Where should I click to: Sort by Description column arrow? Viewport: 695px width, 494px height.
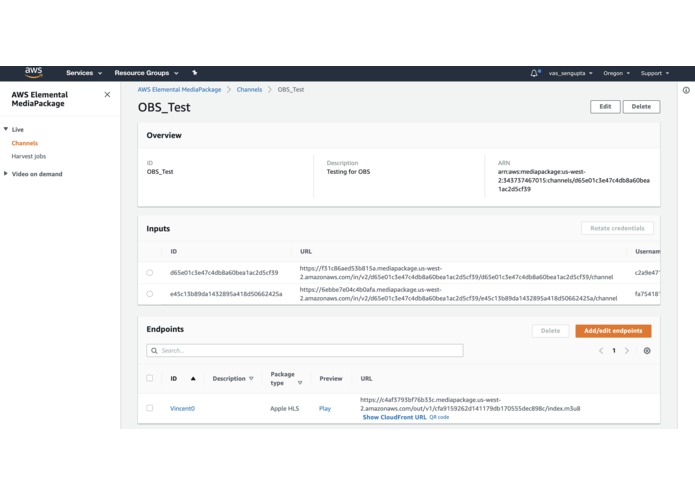[x=251, y=378]
